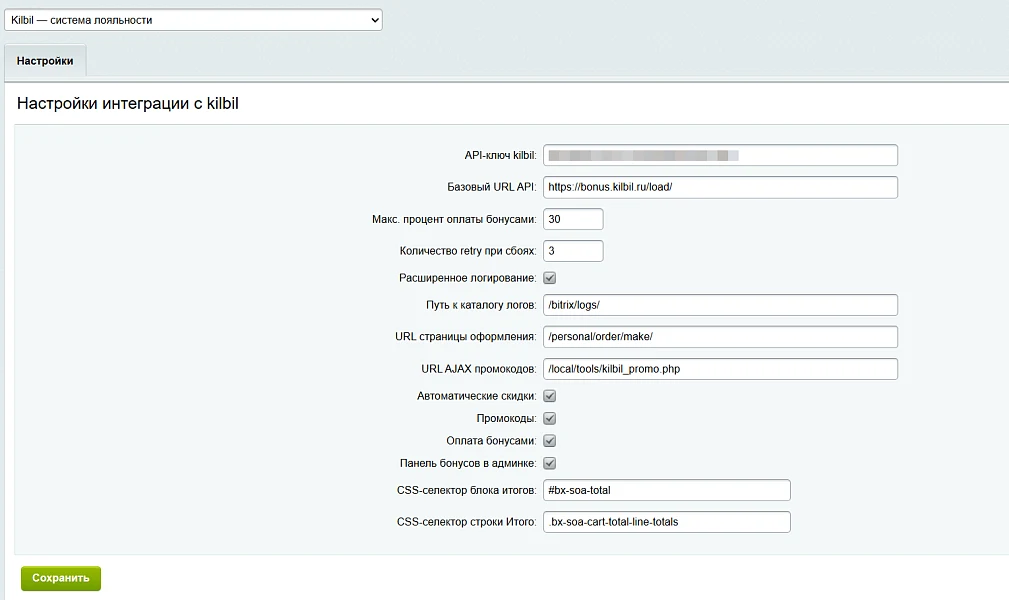Click the URL страницы оформления label

[x=465, y=337]
